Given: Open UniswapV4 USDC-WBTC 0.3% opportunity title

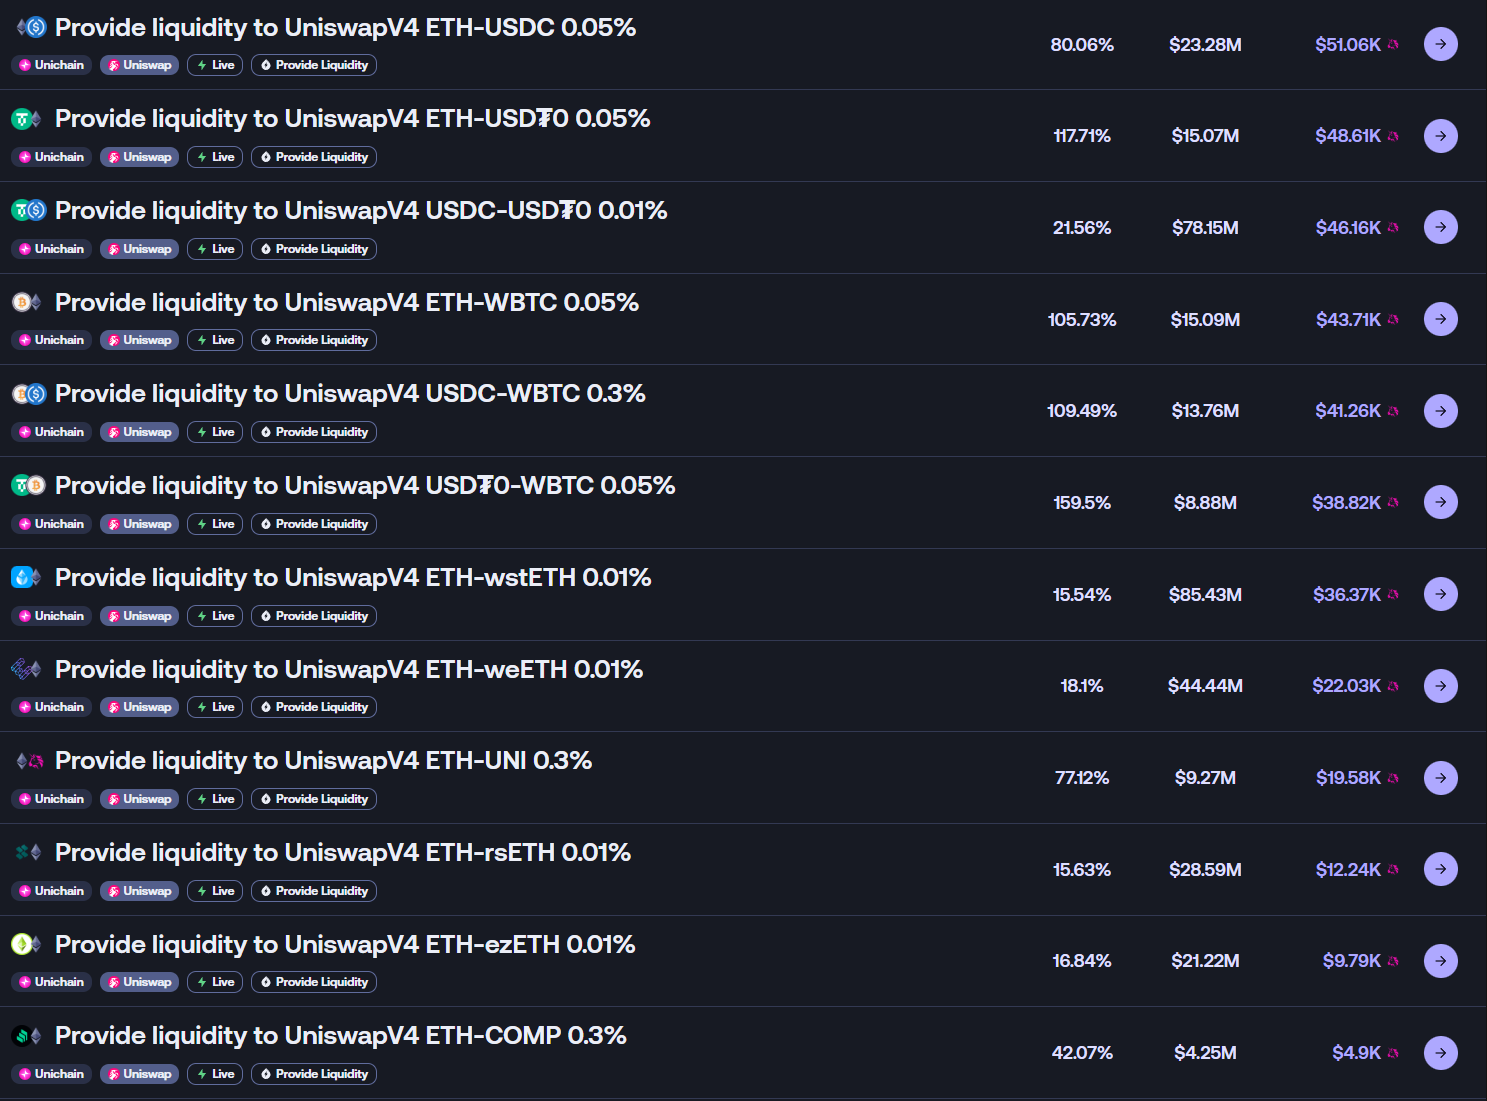Looking at the screenshot, I should (350, 394).
